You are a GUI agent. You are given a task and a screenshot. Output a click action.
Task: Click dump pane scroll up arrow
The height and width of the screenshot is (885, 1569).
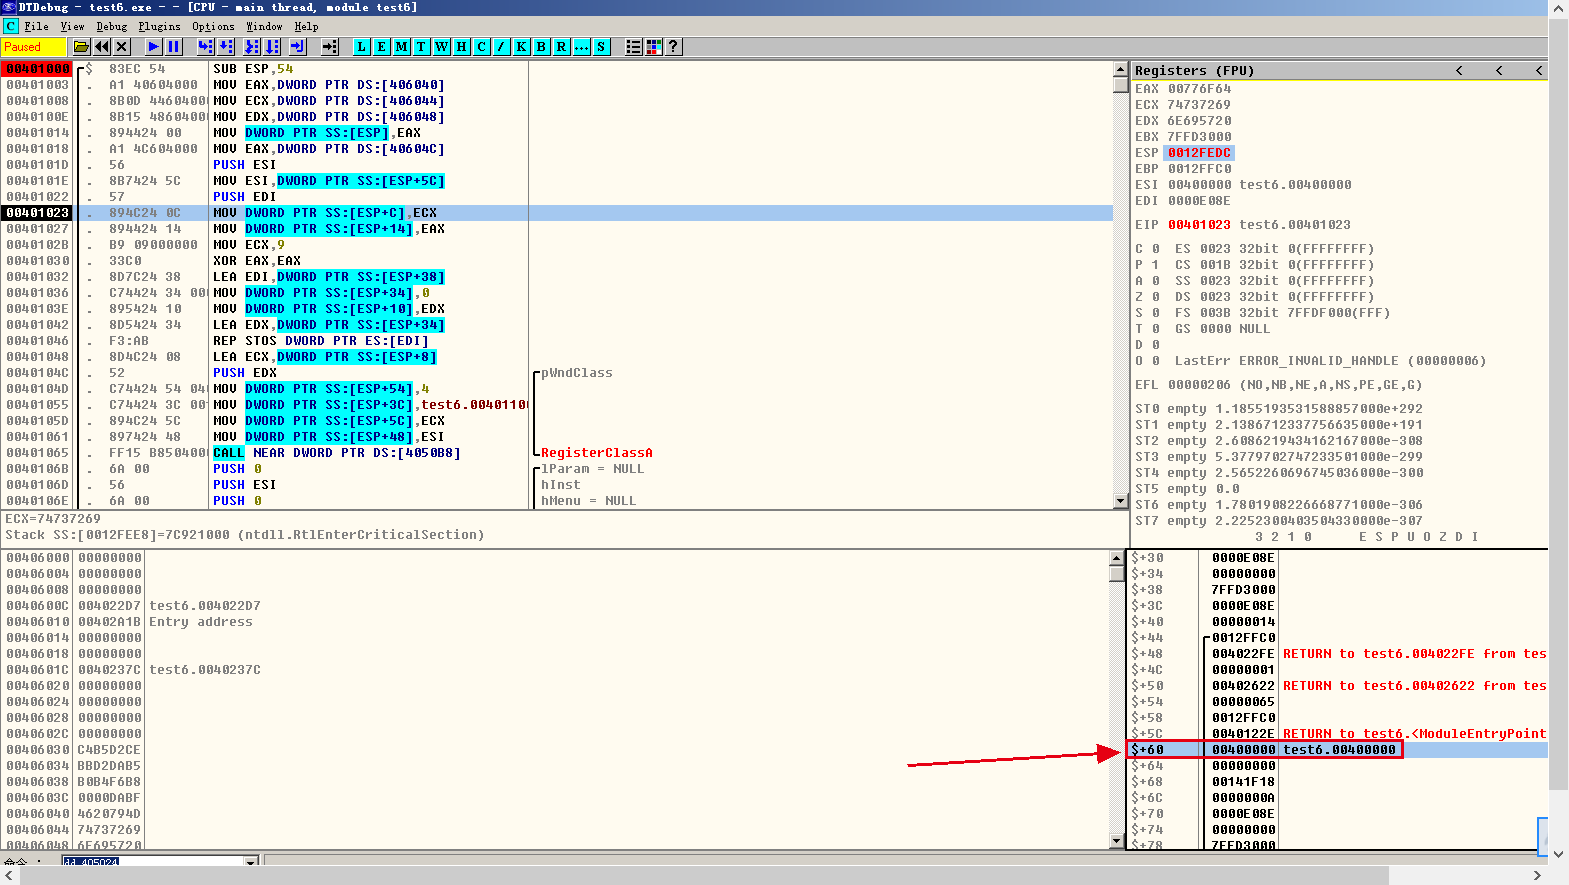(1117, 558)
